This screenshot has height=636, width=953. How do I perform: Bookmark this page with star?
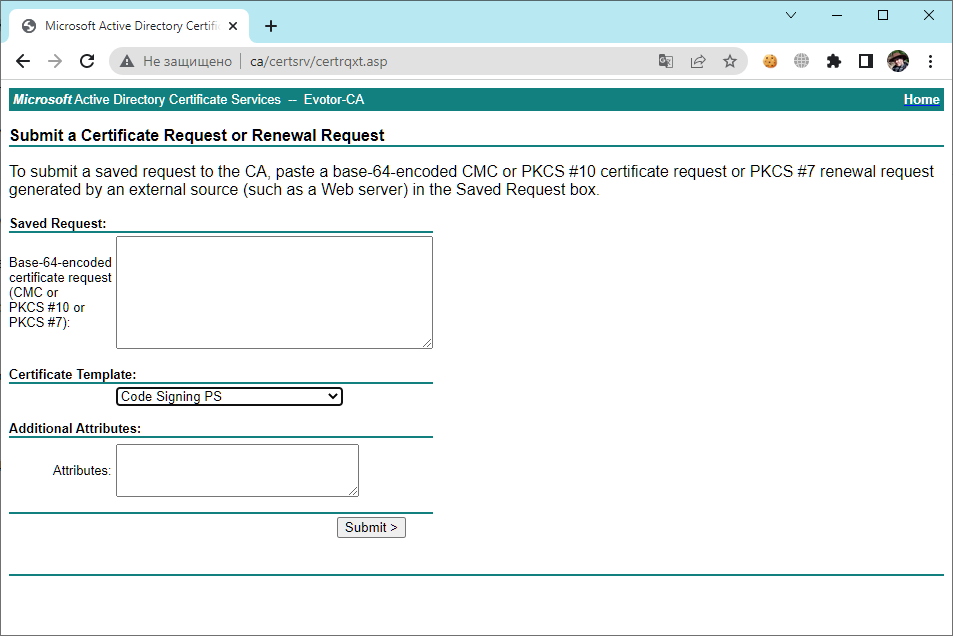point(730,61)
